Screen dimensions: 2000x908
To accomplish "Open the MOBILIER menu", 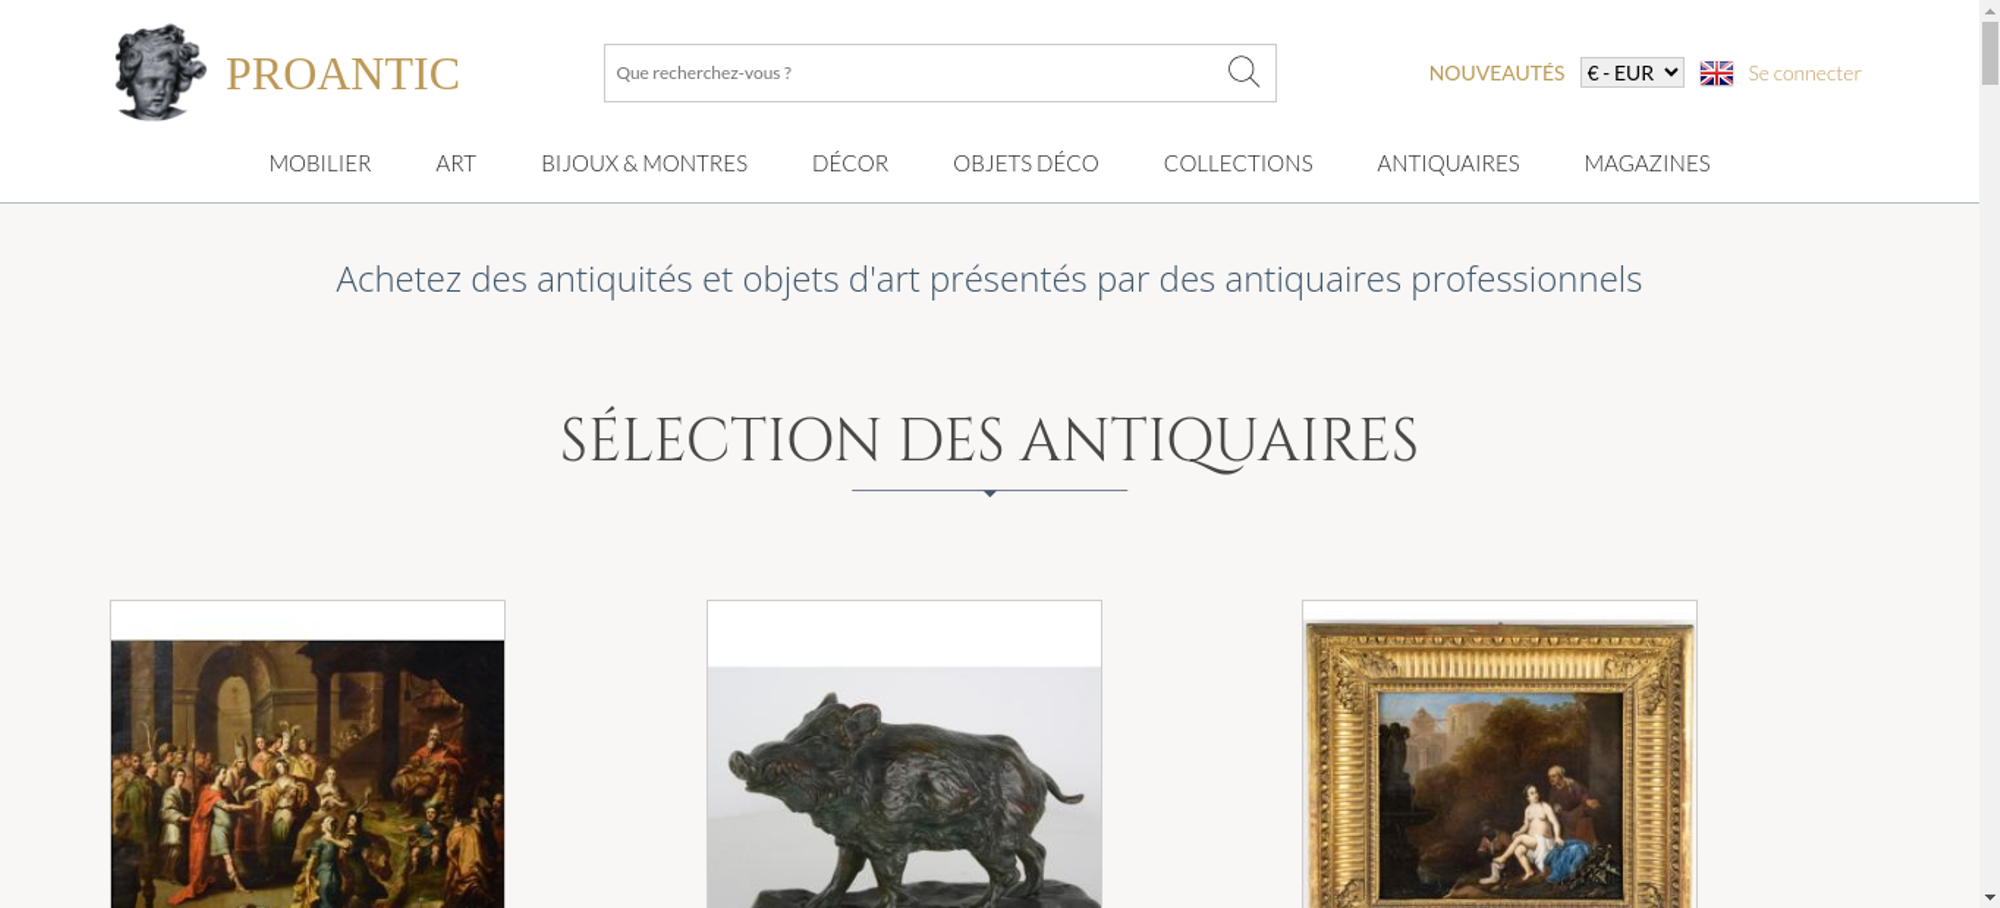I will click(x=320, y=163).
